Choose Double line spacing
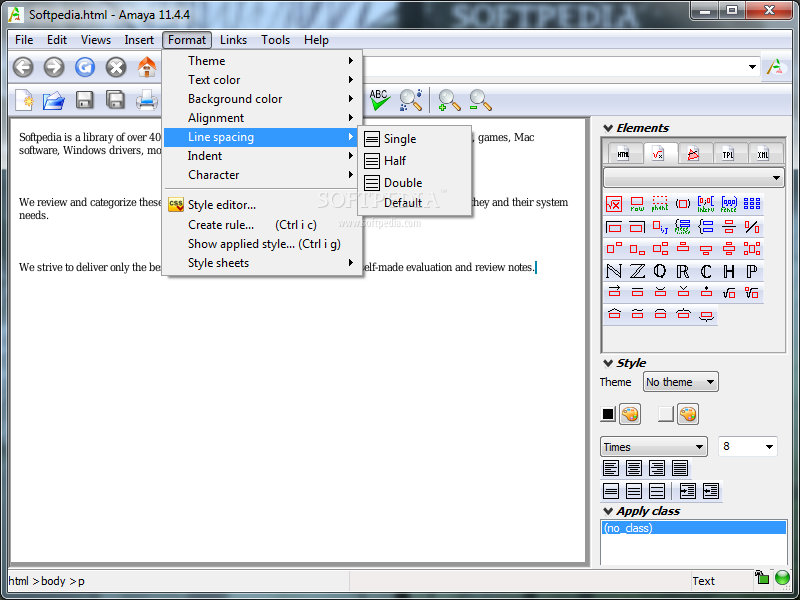Screen dimensions: 800x600 (x=414, y=183)
